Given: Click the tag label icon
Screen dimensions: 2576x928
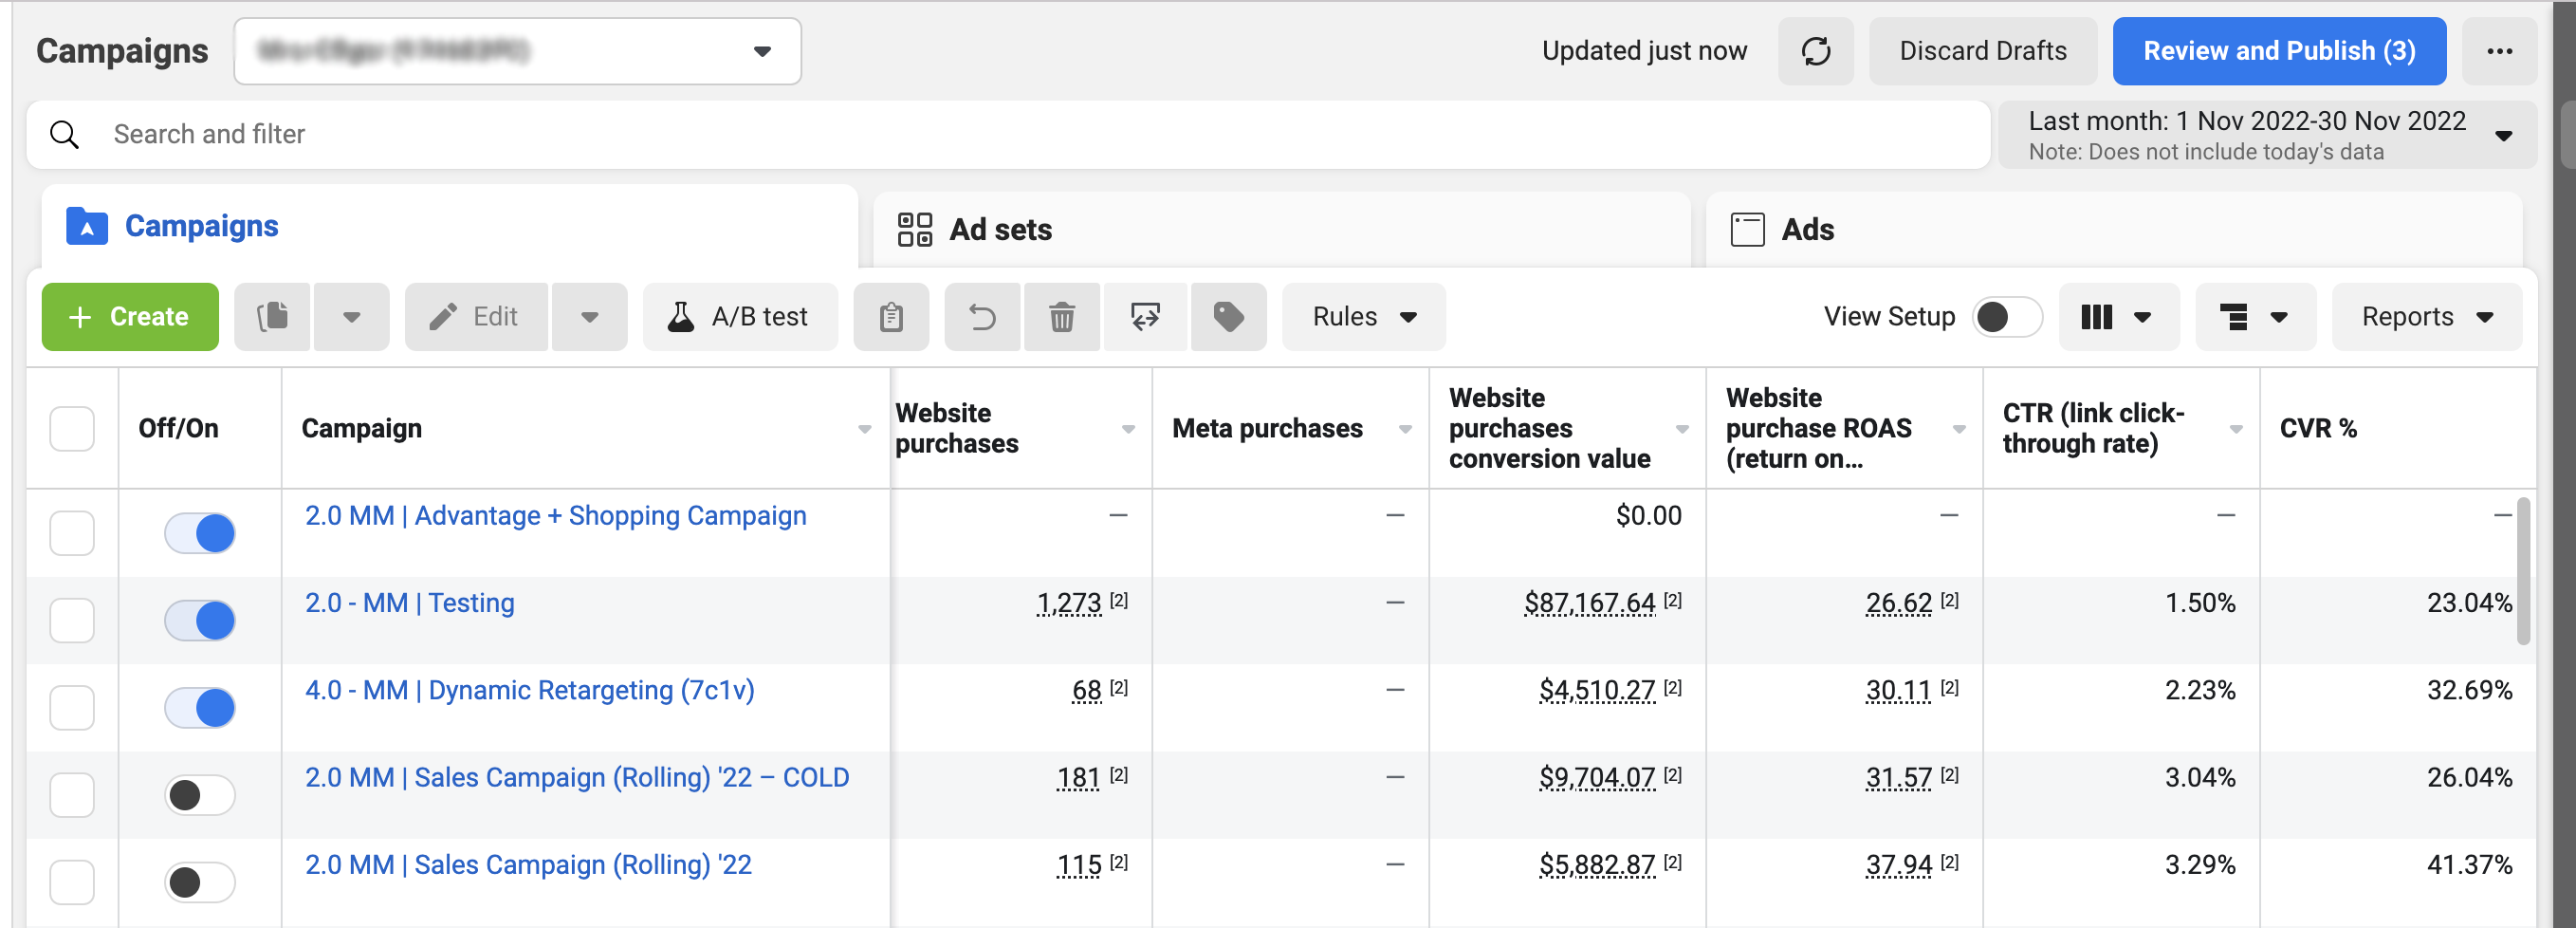Looking at the screenshot, I should [1228, 317].
